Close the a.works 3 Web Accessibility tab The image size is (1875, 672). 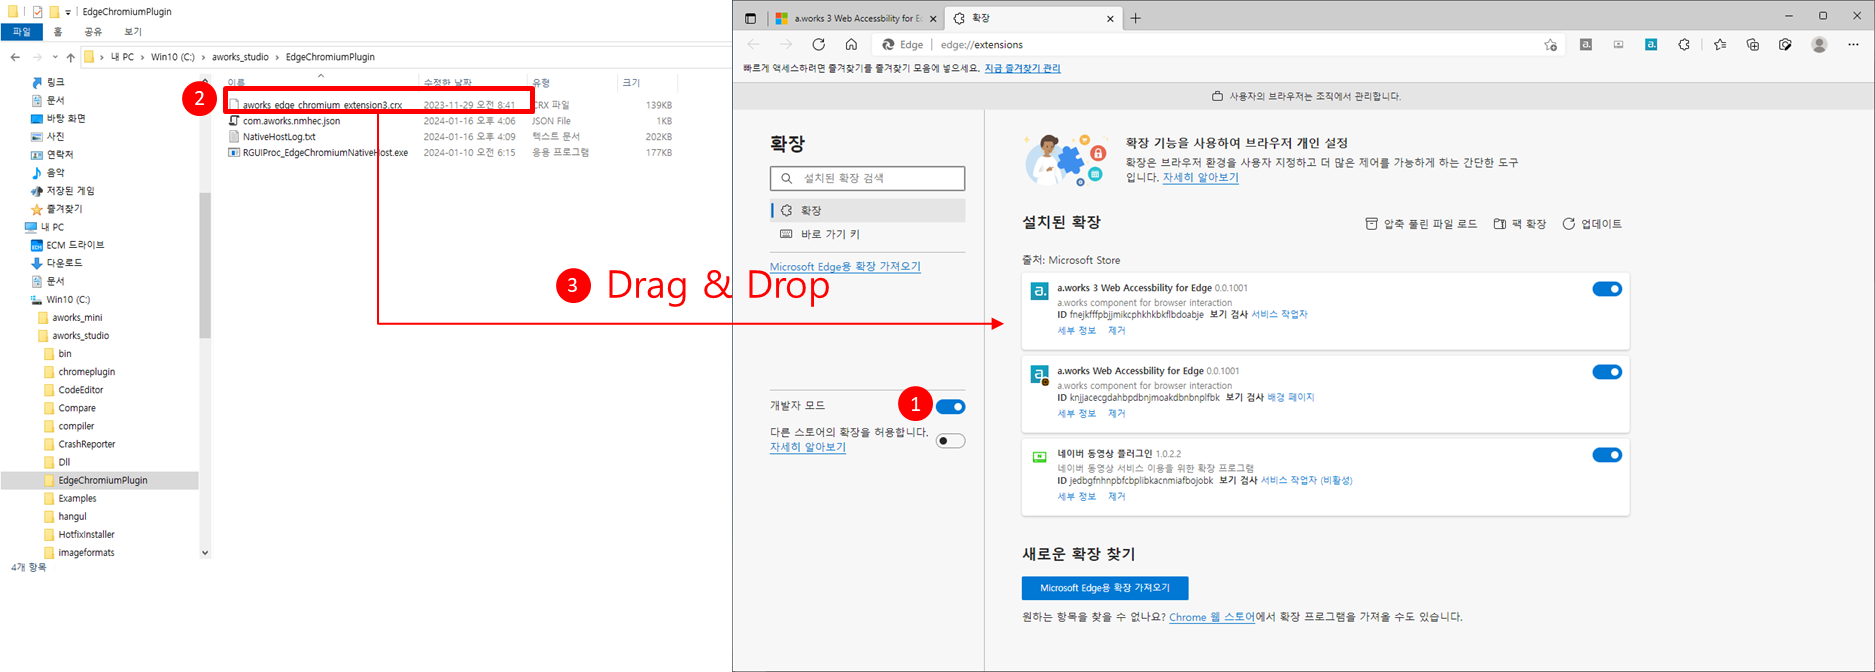click(x=932, y=18)
